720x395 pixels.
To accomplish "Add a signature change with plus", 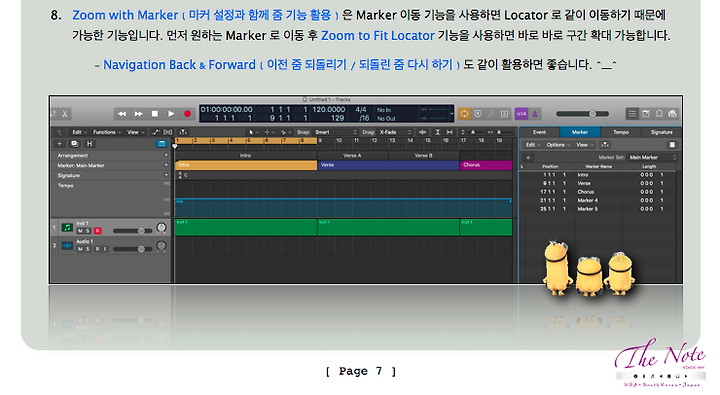I will 166,175.
